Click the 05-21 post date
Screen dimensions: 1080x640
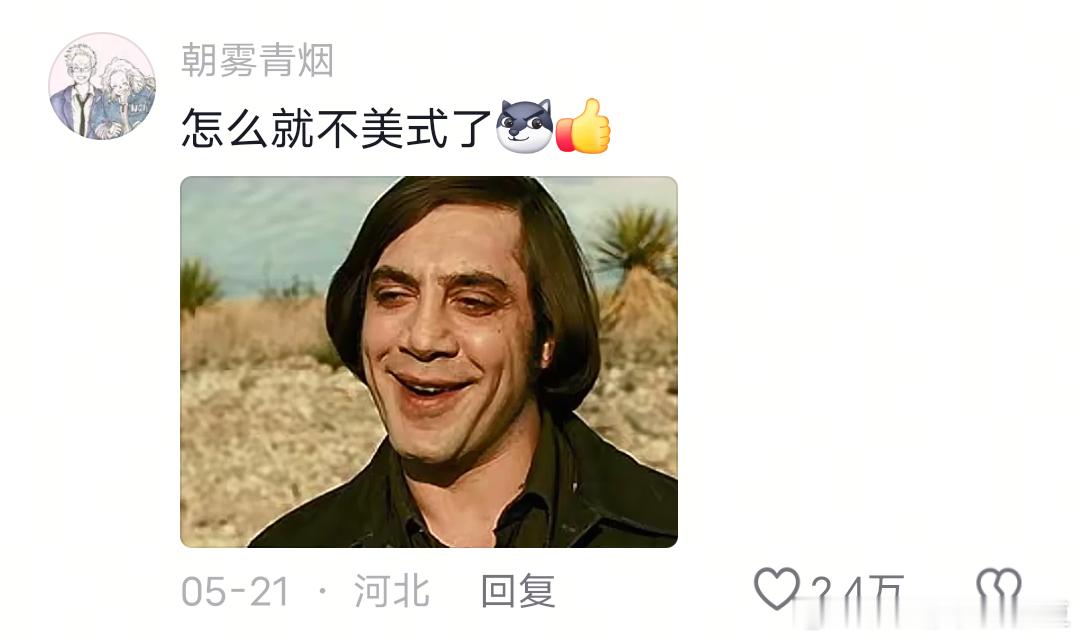click(x=235, y=592)
